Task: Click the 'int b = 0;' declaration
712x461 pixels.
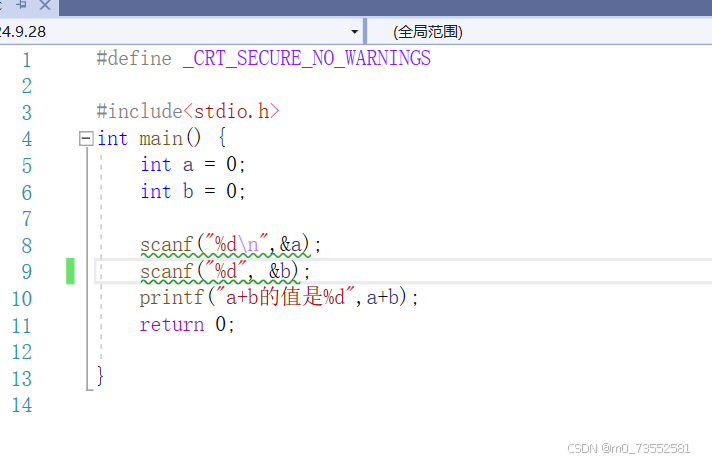Action: (x=193, y=192)
